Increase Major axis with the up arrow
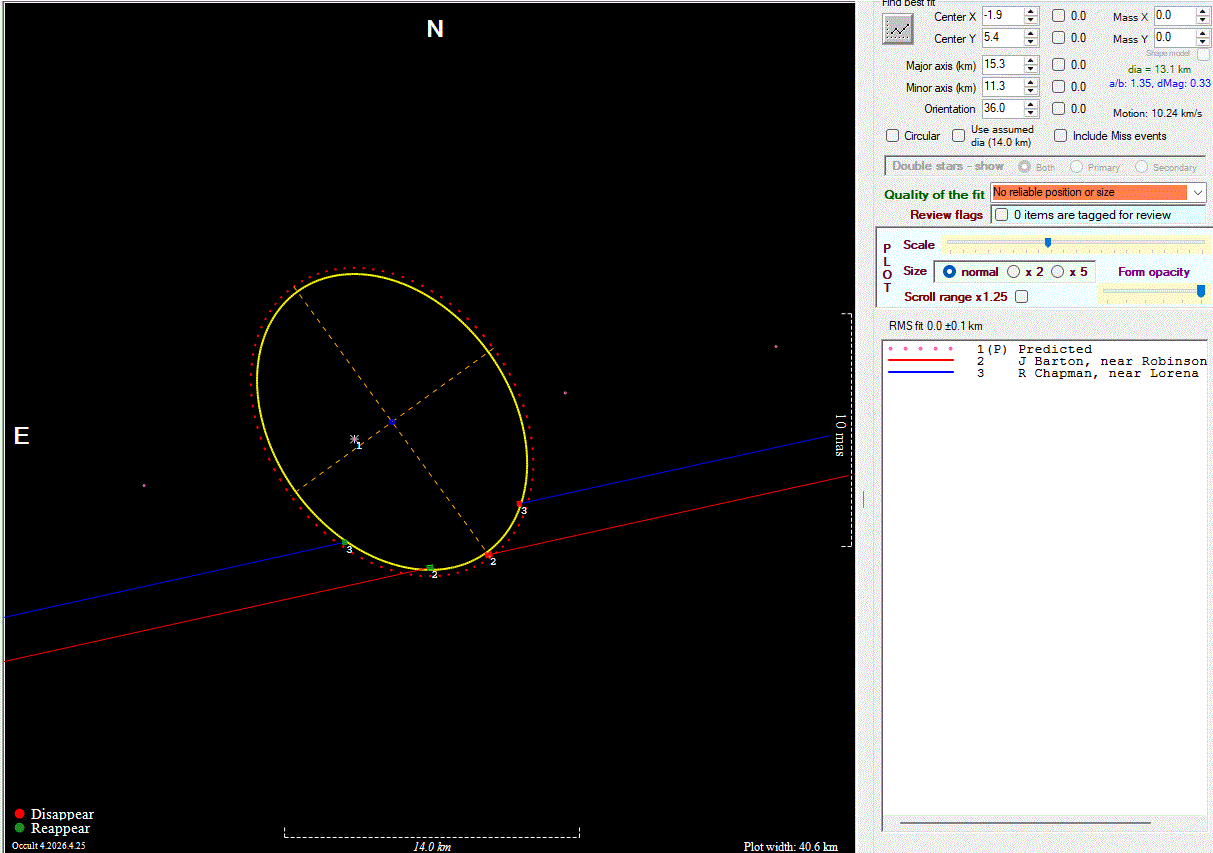 [1031, 60]
